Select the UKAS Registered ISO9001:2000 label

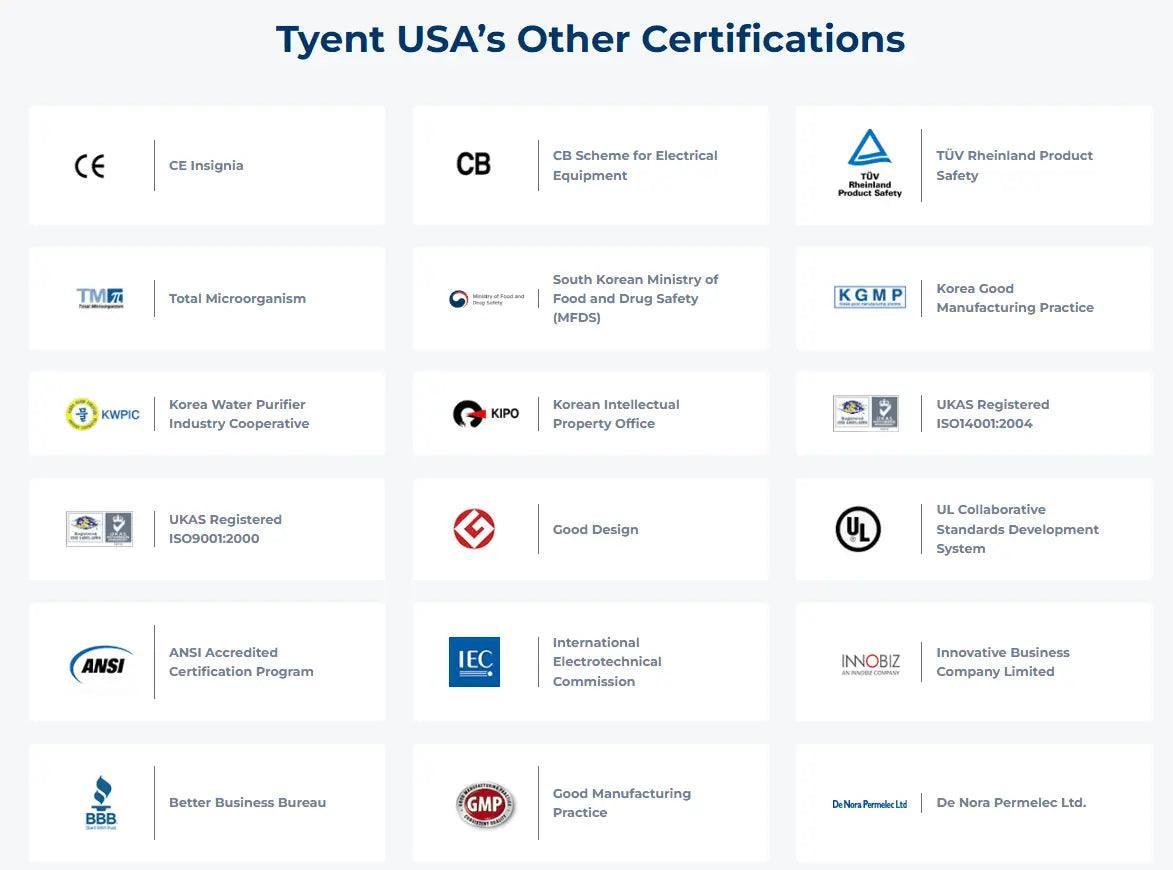coord(225,529)
